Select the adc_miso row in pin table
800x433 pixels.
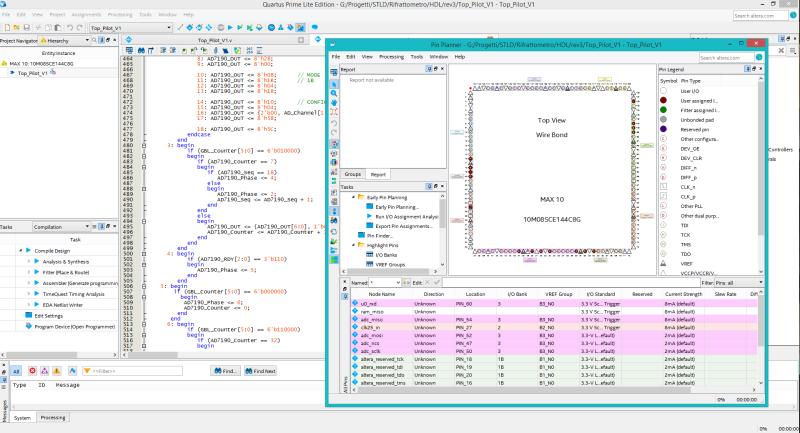click(554, 319)
